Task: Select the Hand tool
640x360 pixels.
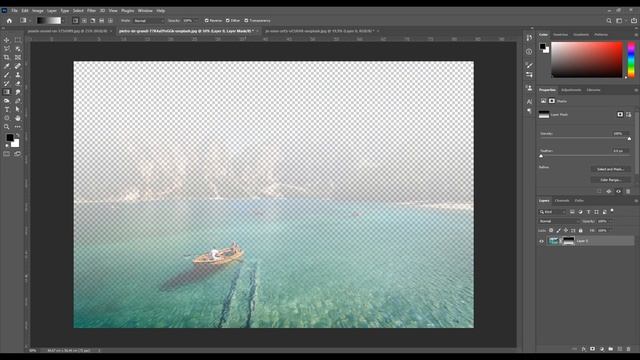Action: click(18, 118)
